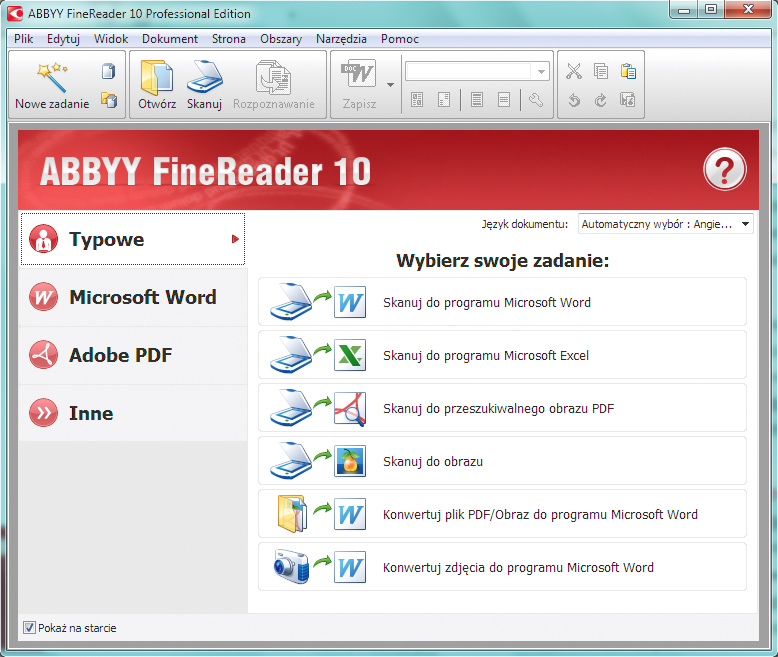
Task: Open the Zapisz button dropdown arrow
Action: coord(390,85)
